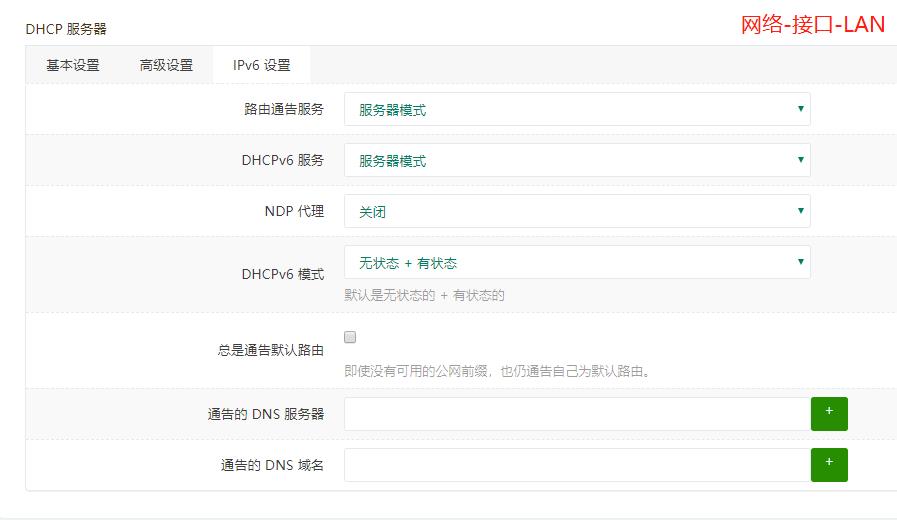The width and height of the screenshot is (897, 520).
Task: Open the DHCPv6 模式 dropdown
Action: [577, 262]
